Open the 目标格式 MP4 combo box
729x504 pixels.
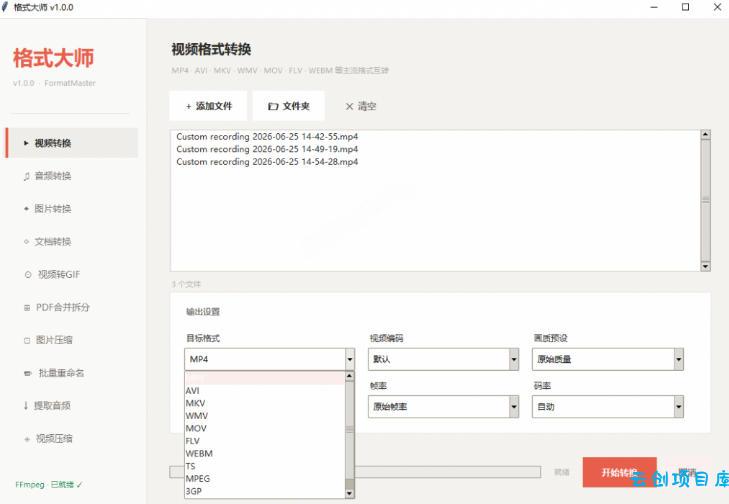point(270,359)
